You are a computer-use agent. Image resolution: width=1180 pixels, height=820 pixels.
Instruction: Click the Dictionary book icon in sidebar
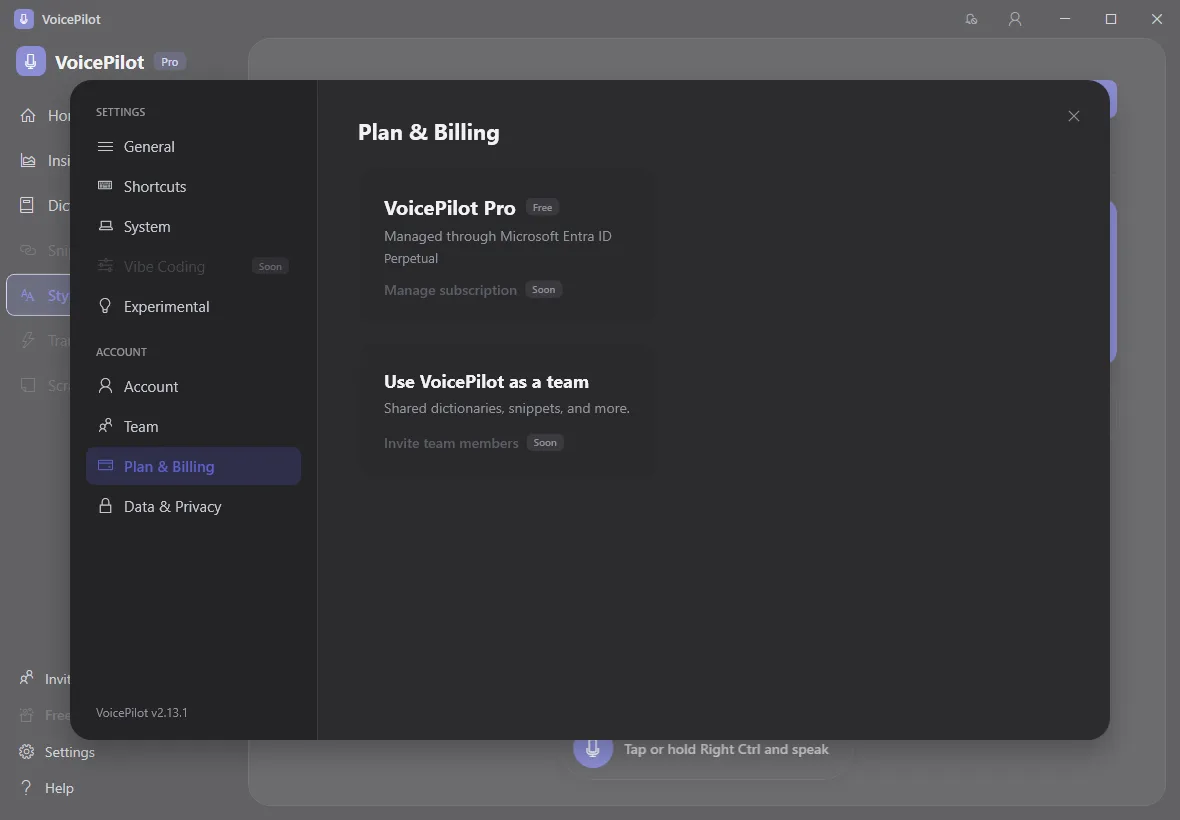27,205
